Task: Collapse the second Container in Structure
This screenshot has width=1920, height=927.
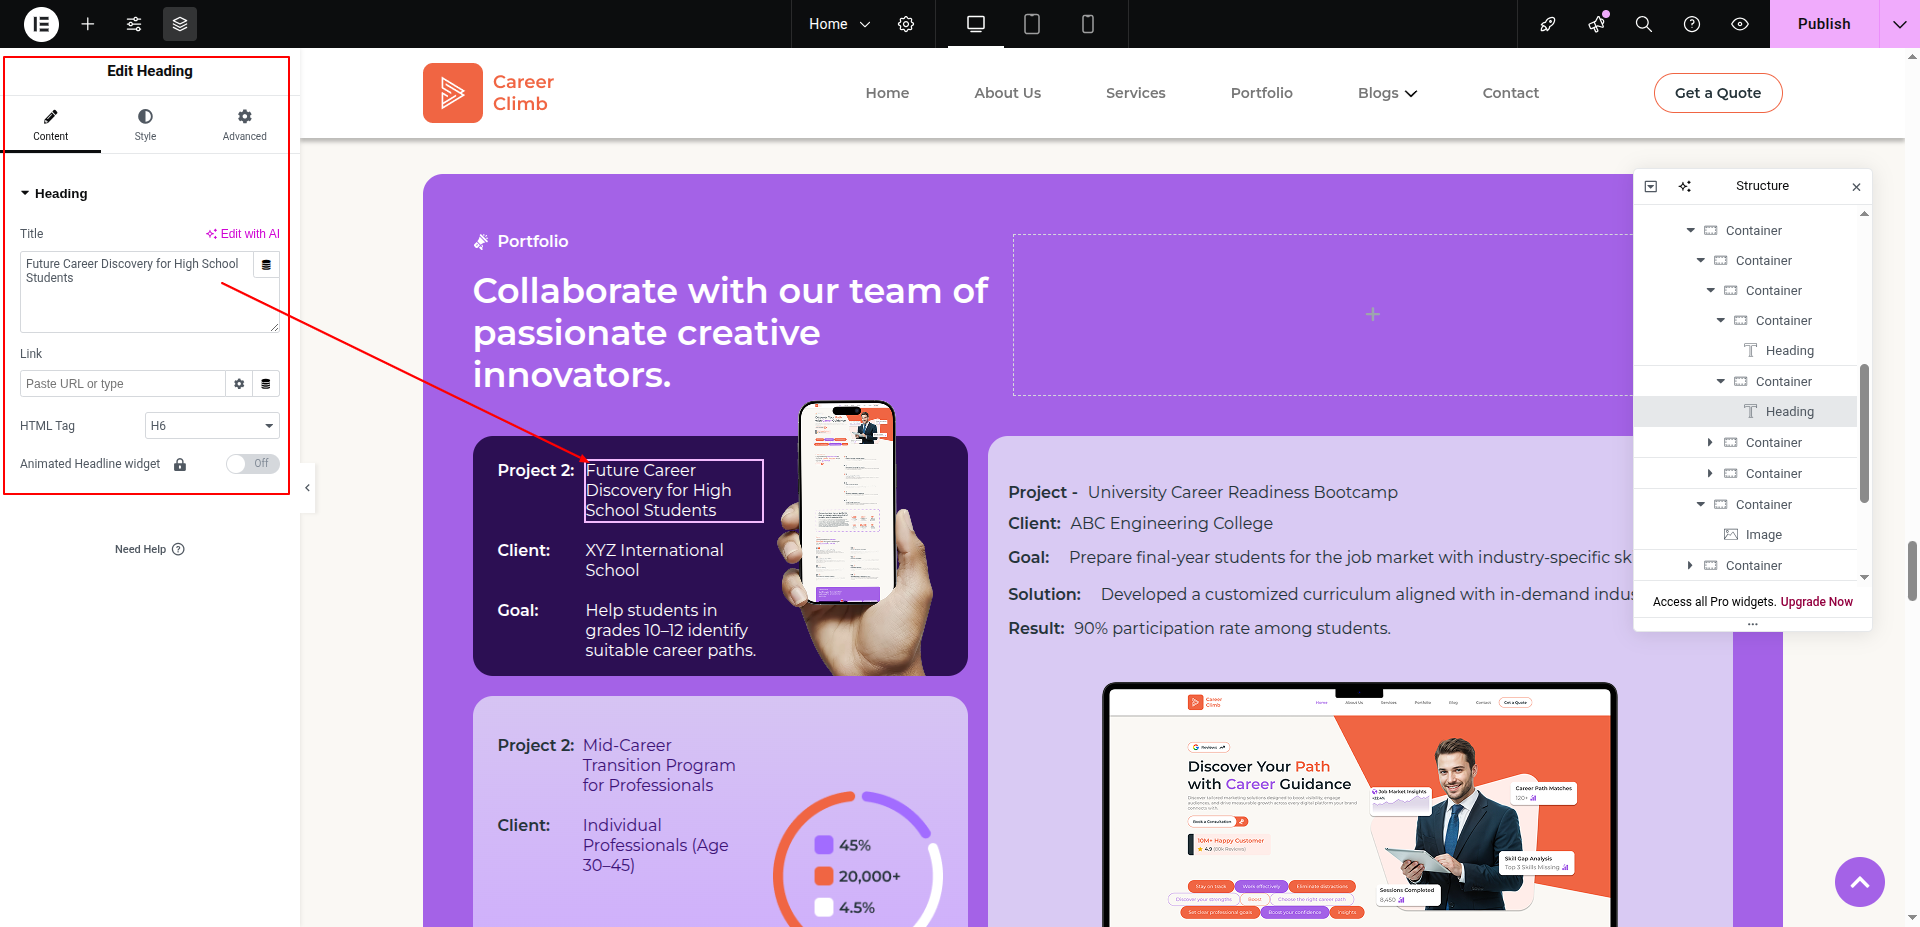Action: tap(1701, 261)
